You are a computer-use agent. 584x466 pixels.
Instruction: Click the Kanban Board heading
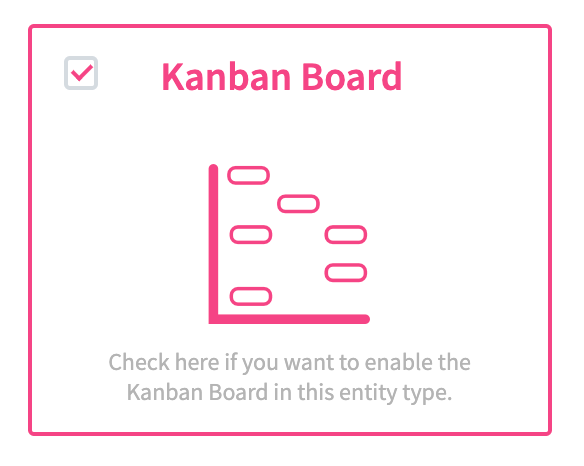pos(282,77)
